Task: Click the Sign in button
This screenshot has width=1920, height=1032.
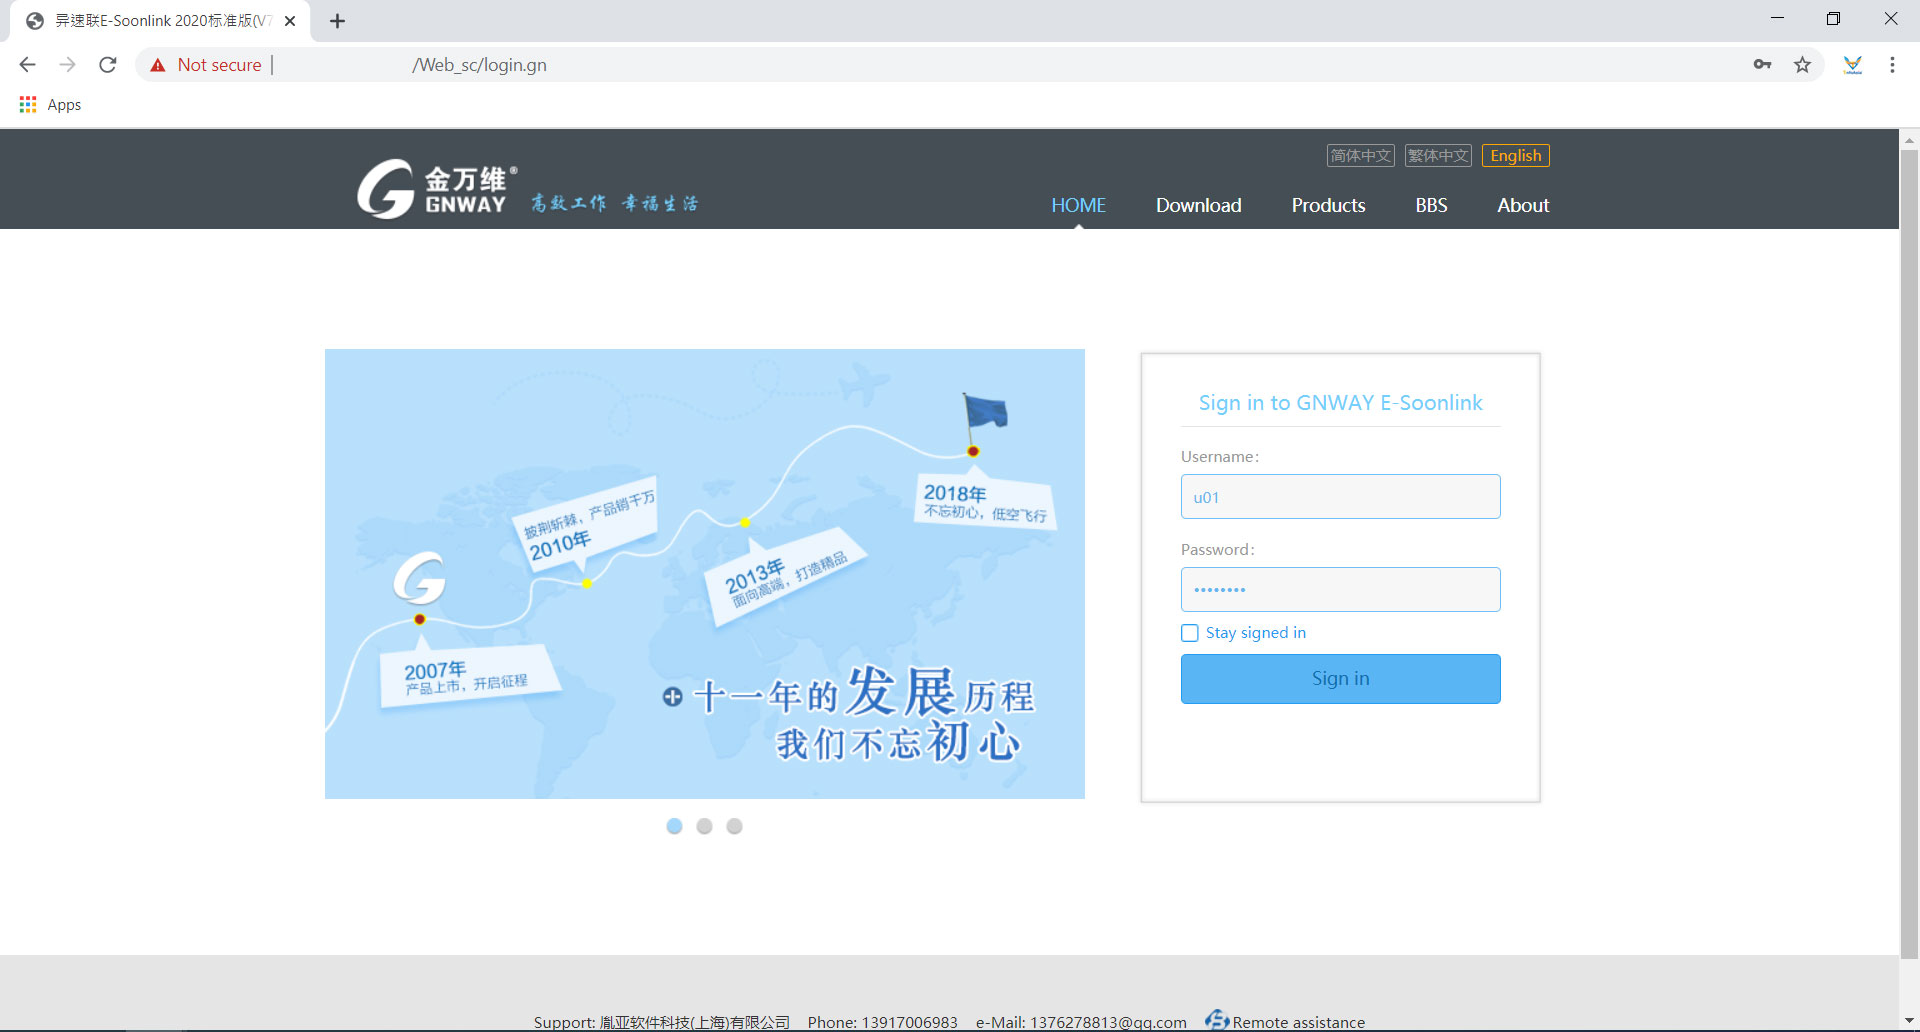Action: click(x=1340, y=679)
